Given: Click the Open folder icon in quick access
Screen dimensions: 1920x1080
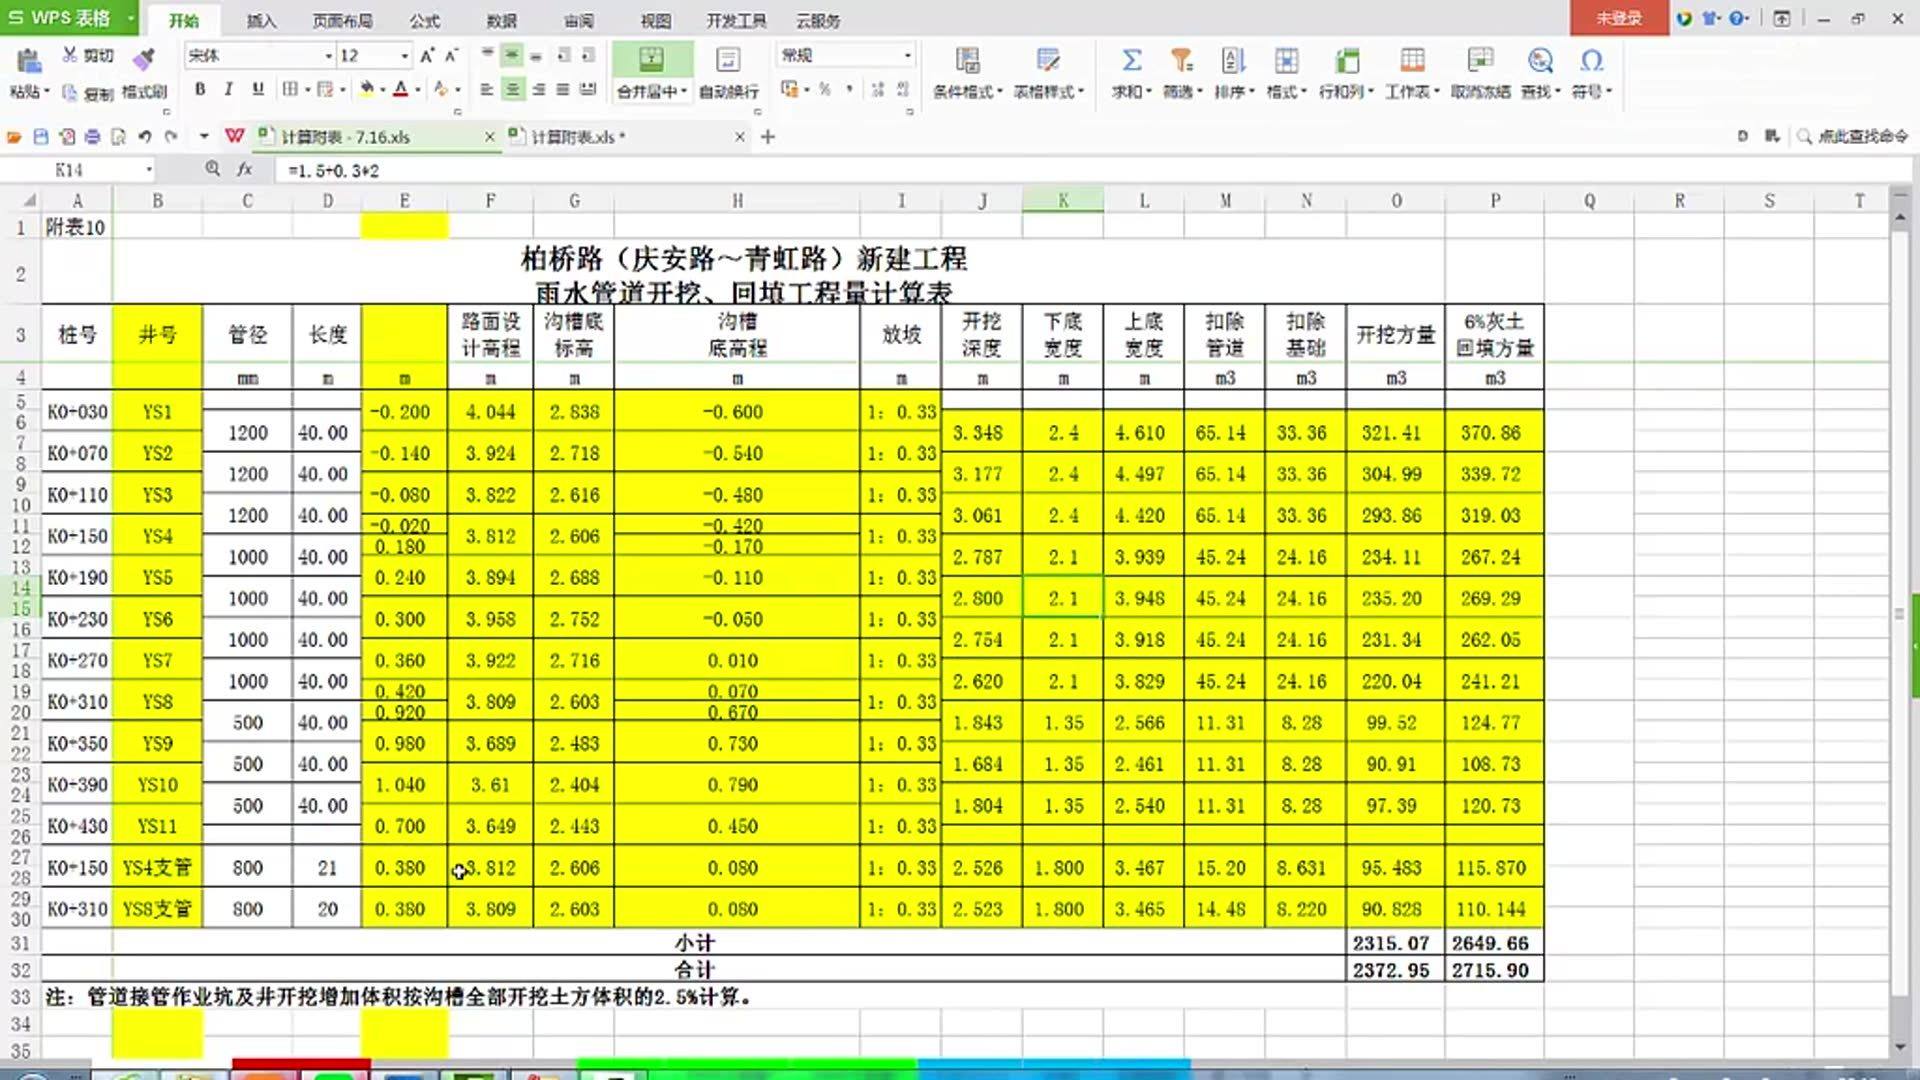Looking at the screenshot, I should [x=15, y=137].
